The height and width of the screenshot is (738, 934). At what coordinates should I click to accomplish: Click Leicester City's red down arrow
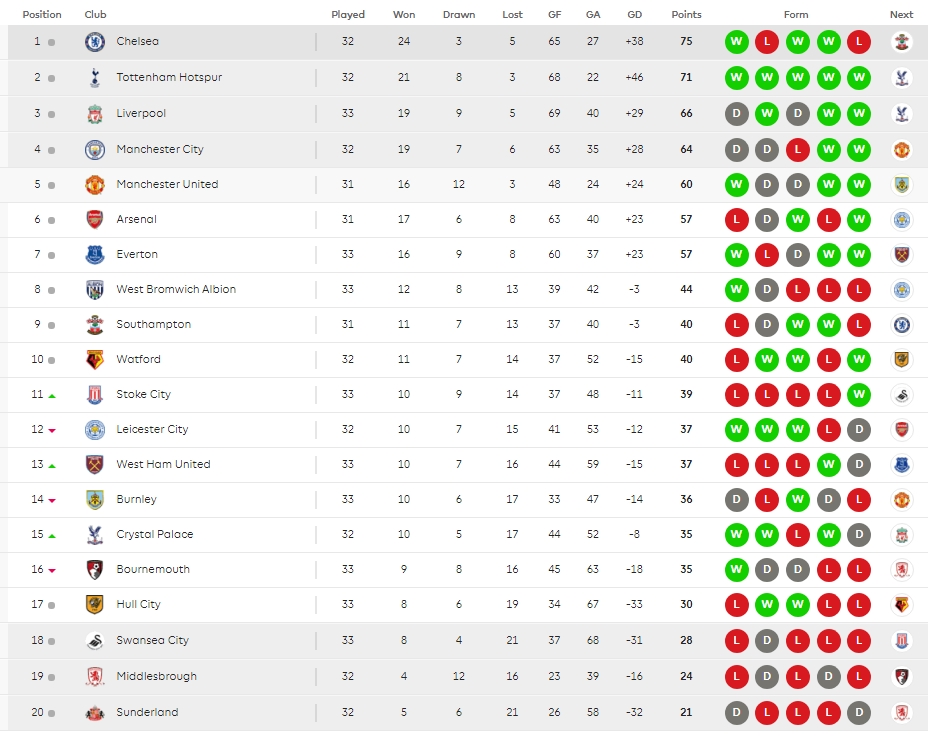point(52,431)
